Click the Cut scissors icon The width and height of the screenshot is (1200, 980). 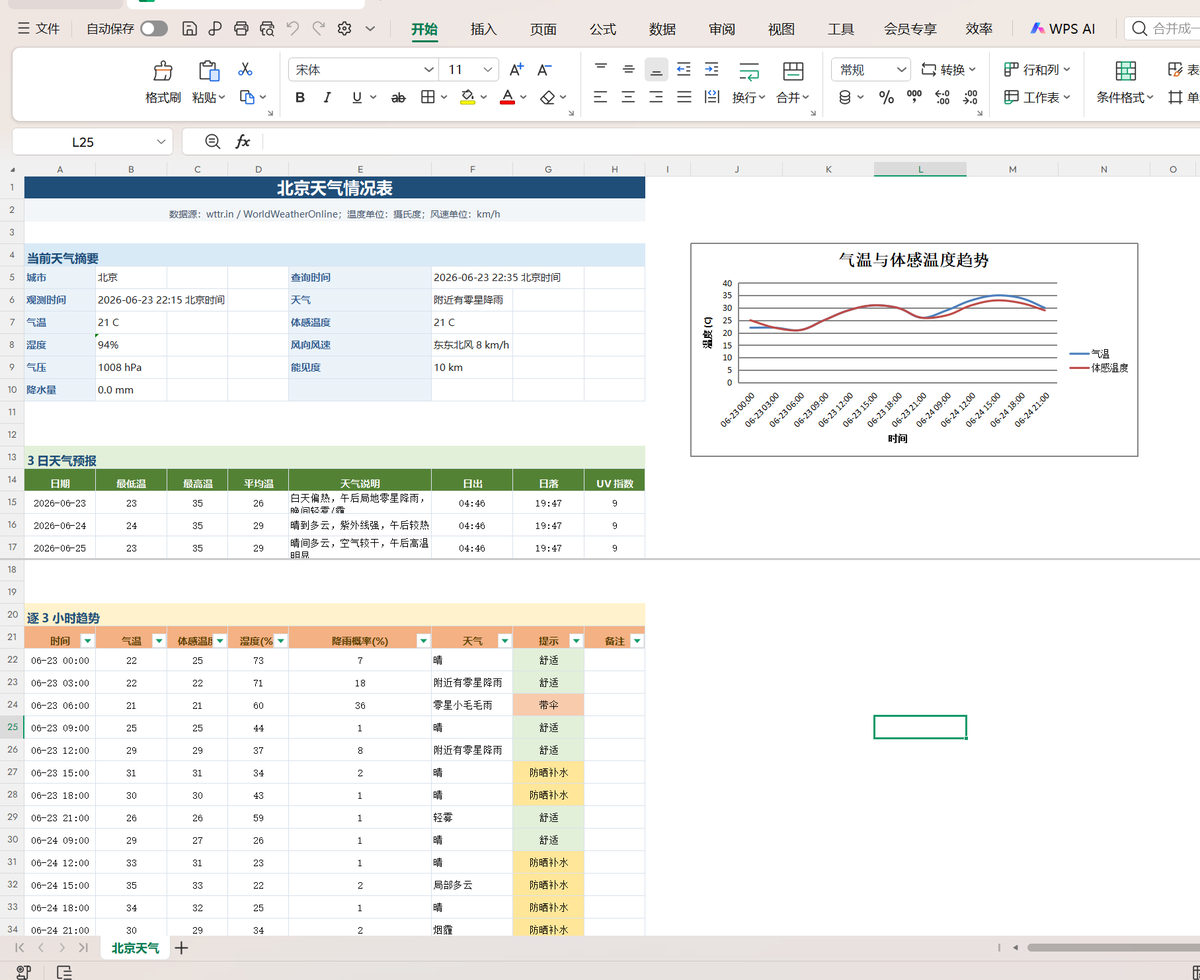[245, 70]
